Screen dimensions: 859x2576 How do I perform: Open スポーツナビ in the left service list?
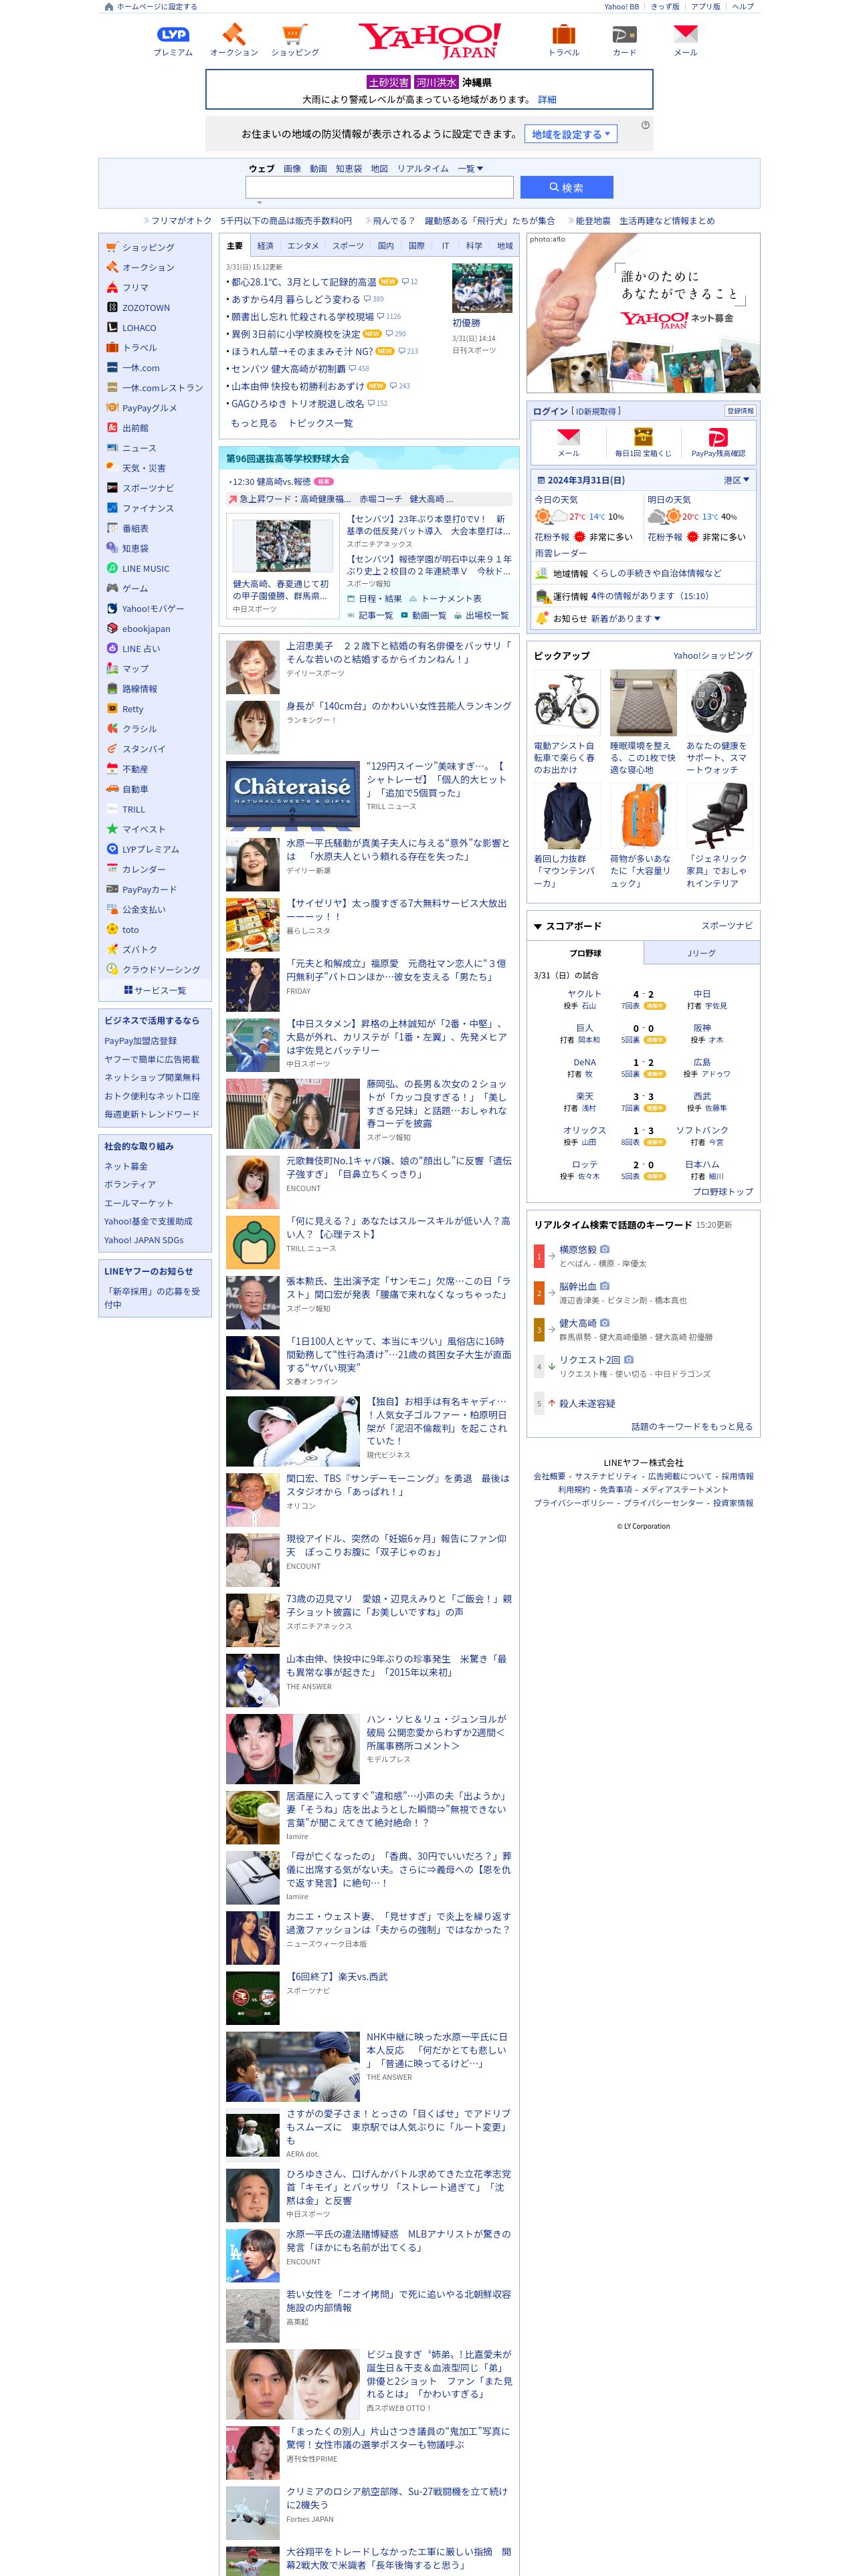[x=147, y=488]
